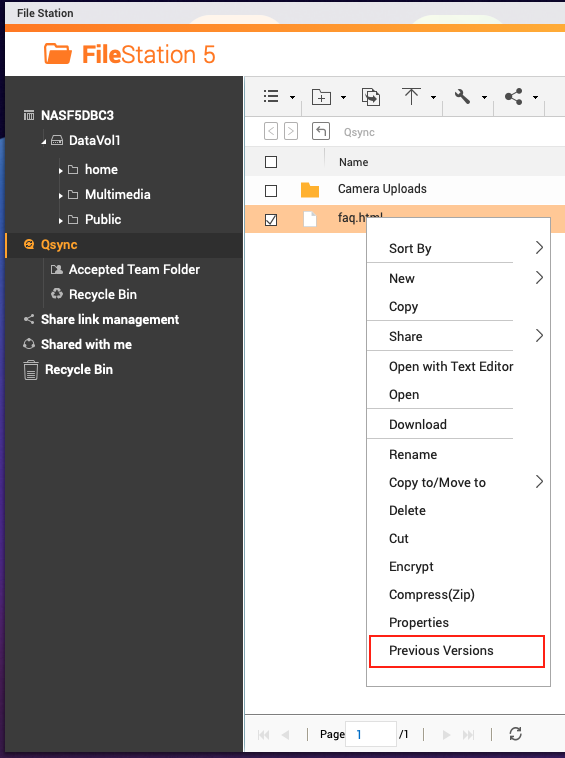
Task: Choose Open with Text Editor
Action: click(x=451, y=366)
